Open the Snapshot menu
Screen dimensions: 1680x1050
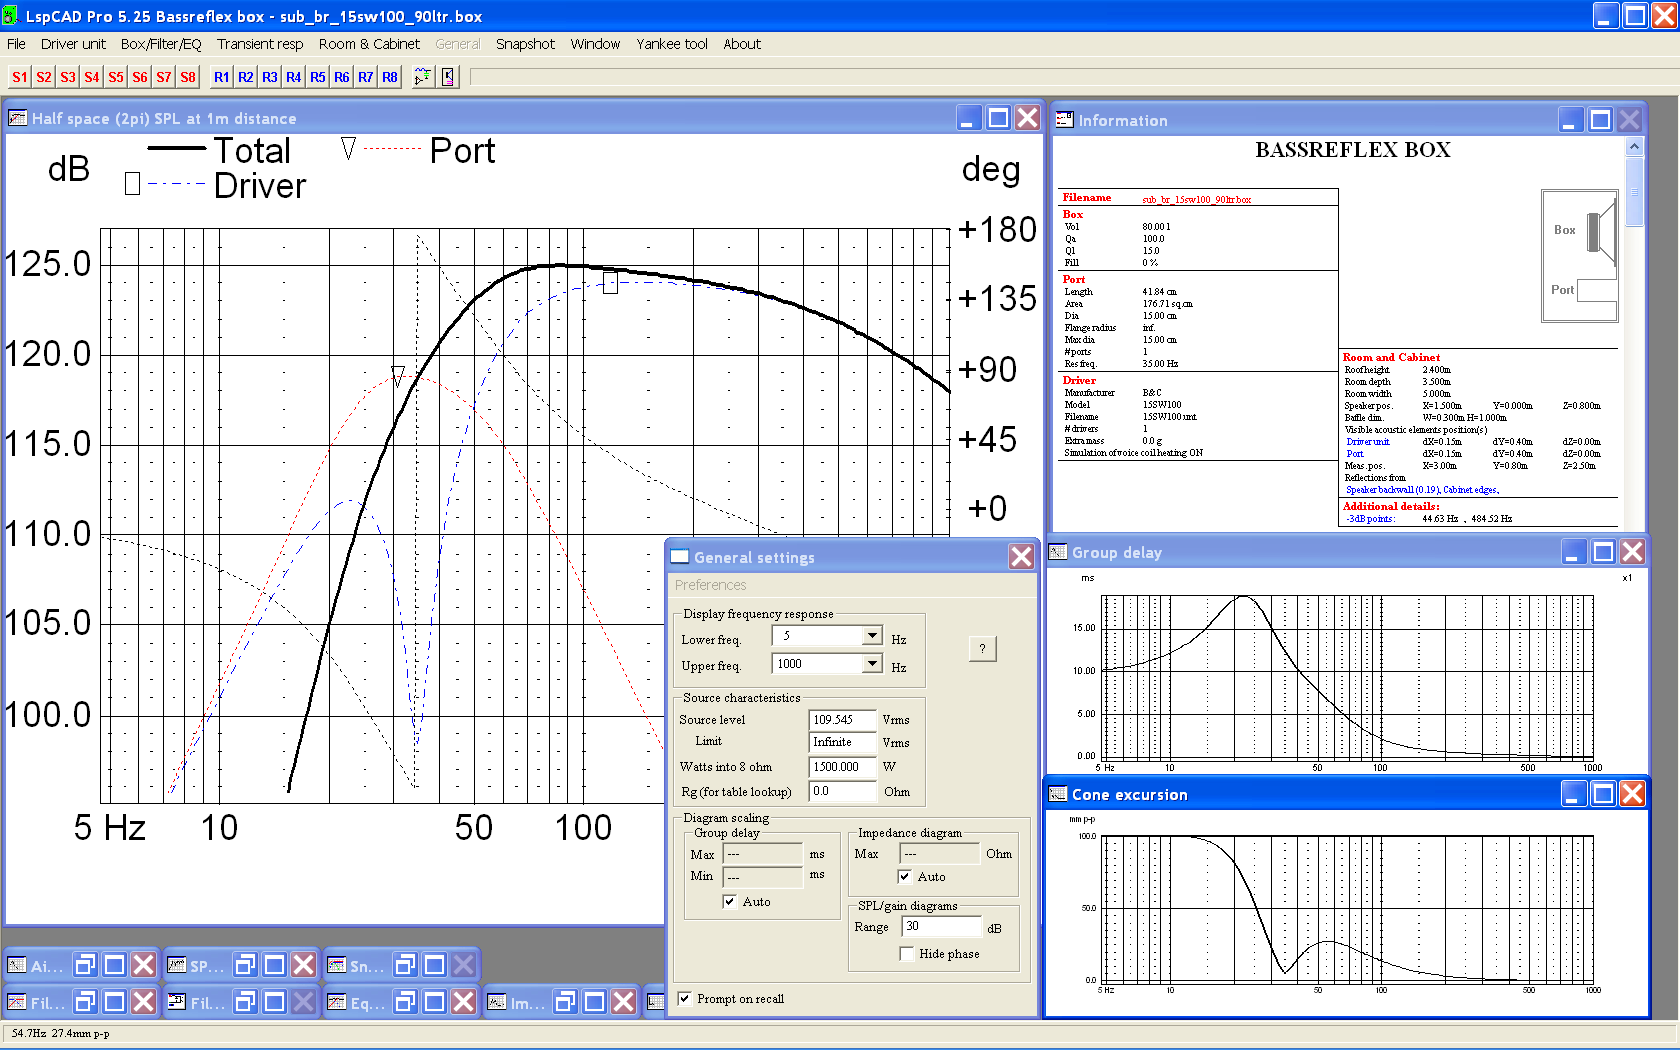click(525, 44)
